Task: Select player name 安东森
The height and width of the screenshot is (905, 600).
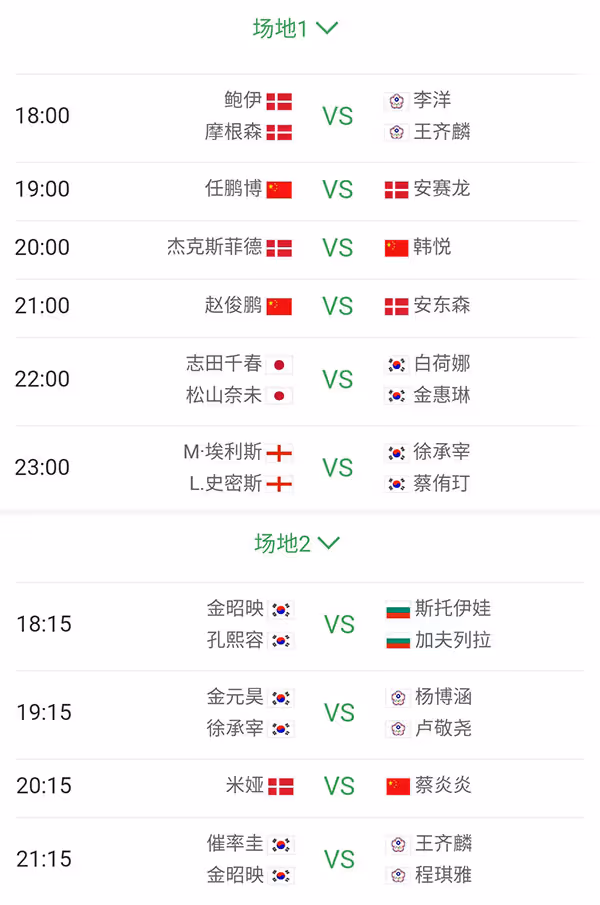Action: (442, 305)
